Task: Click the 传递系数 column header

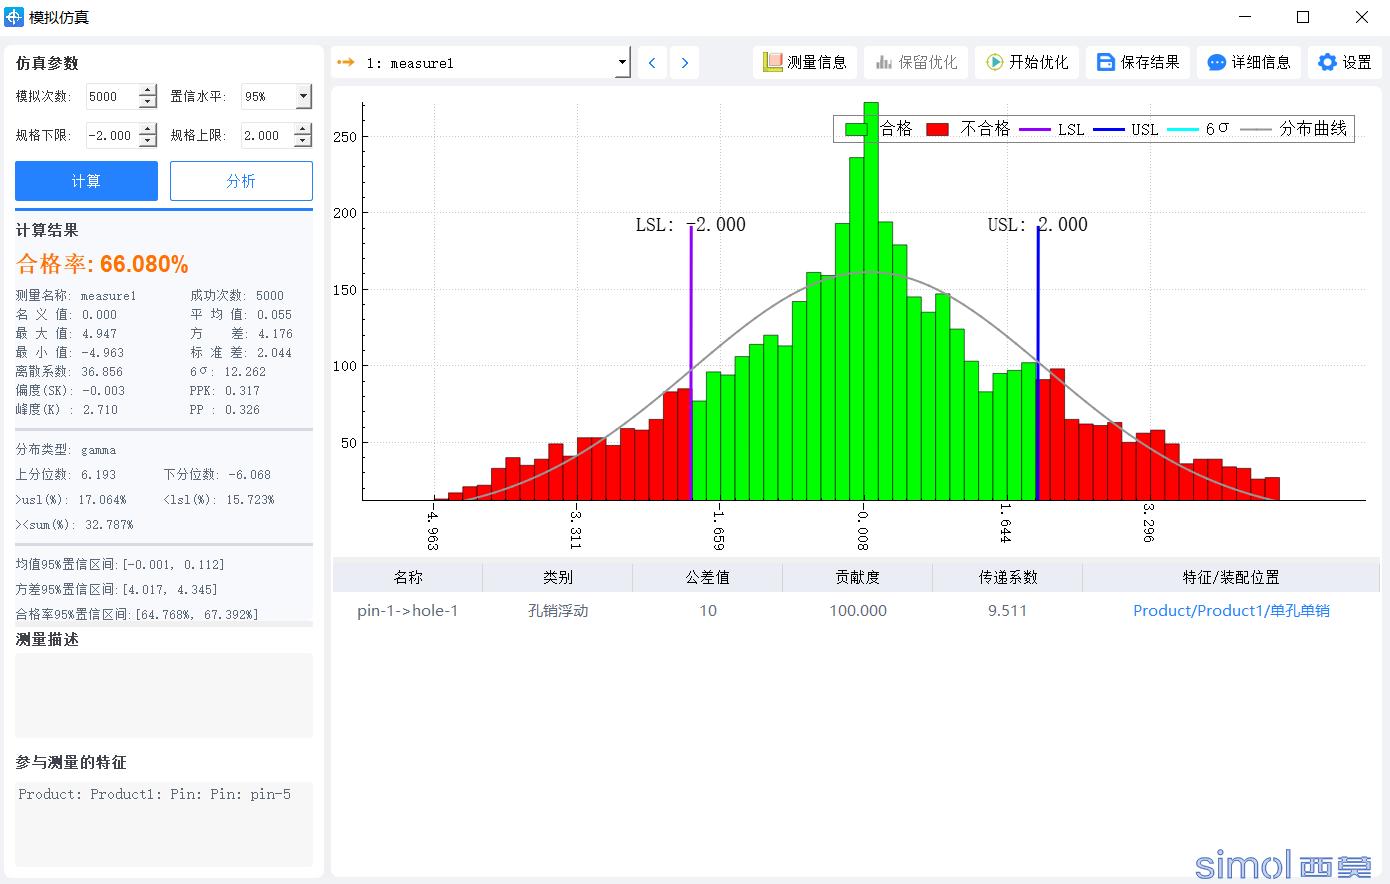Action: (1008, 577)
